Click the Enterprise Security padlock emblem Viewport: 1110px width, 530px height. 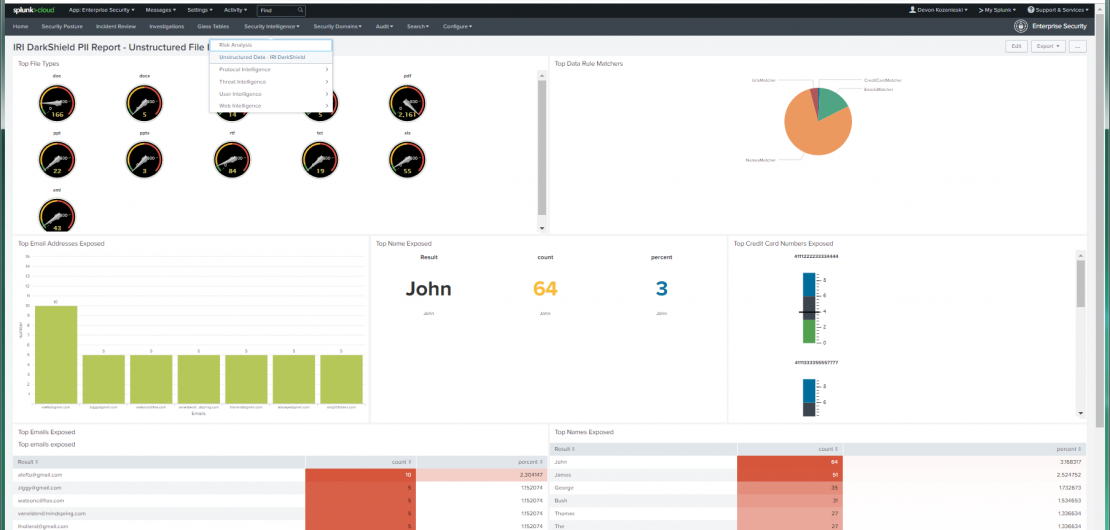pyautogui.click(x=1021, y=26)
